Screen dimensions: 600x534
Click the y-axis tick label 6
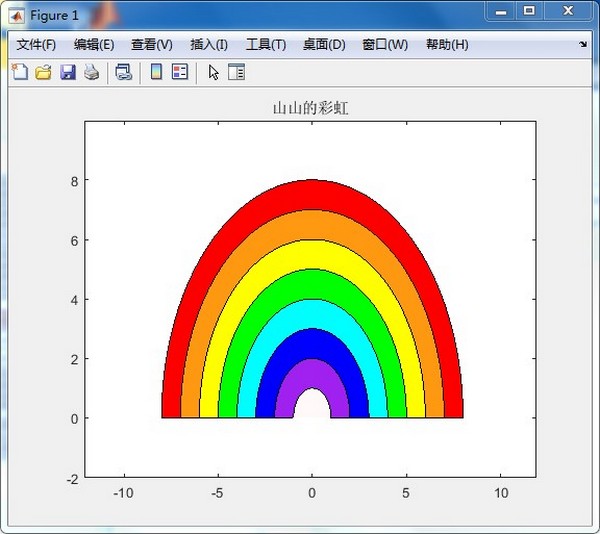(74, 241)
